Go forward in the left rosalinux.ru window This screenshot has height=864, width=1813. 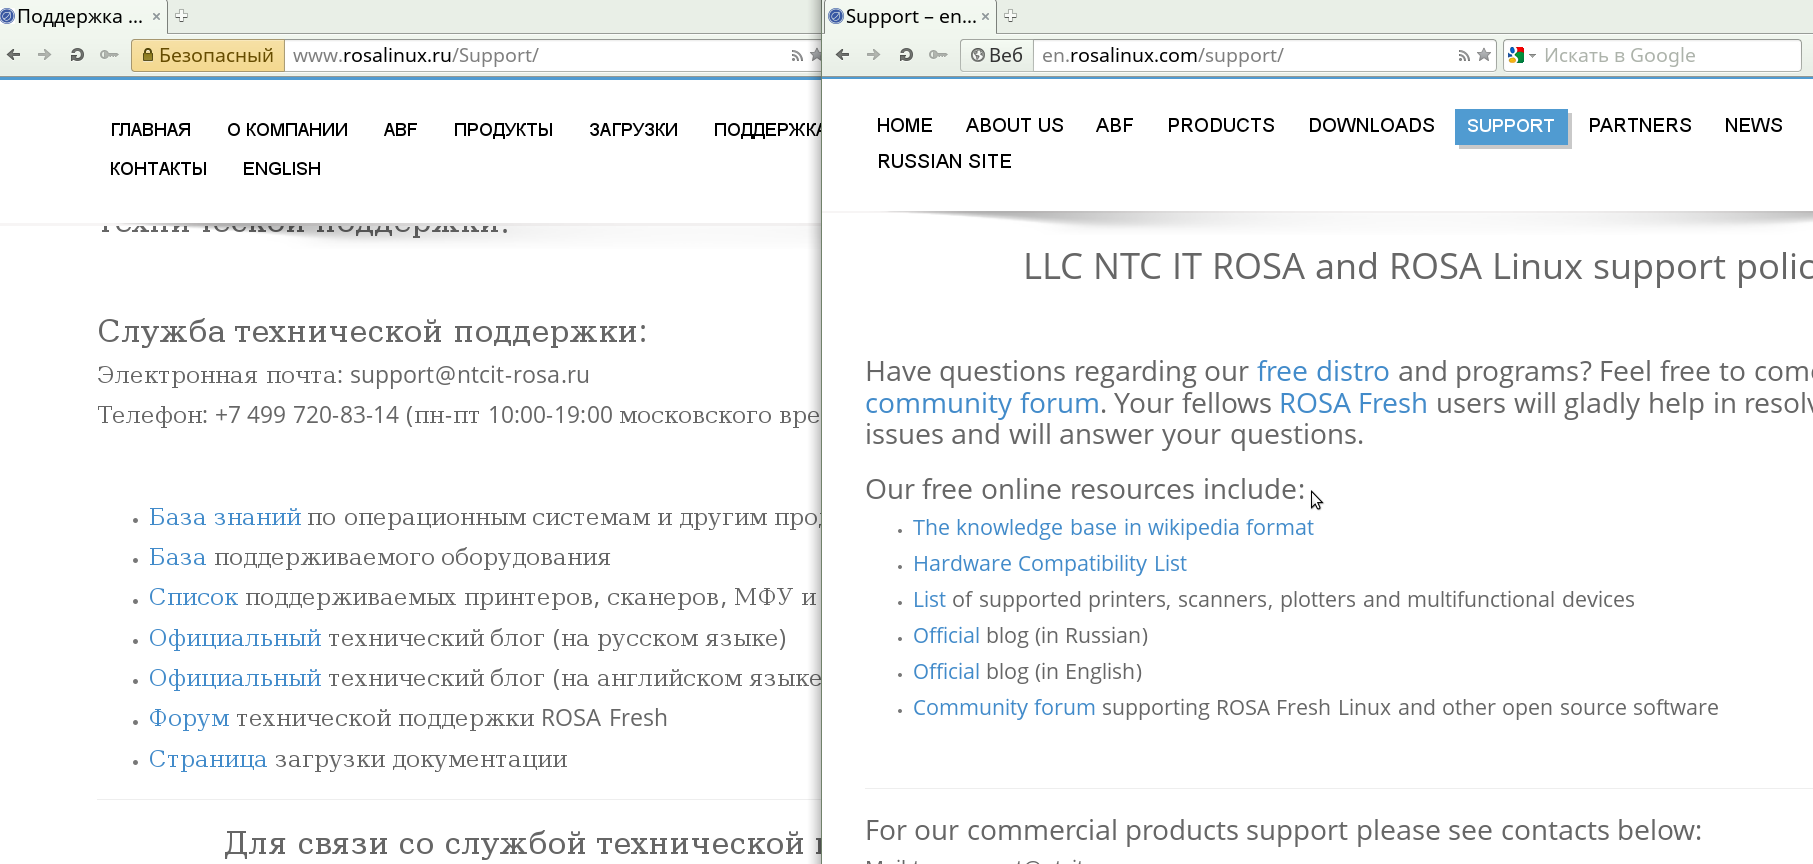pos(45,55)
